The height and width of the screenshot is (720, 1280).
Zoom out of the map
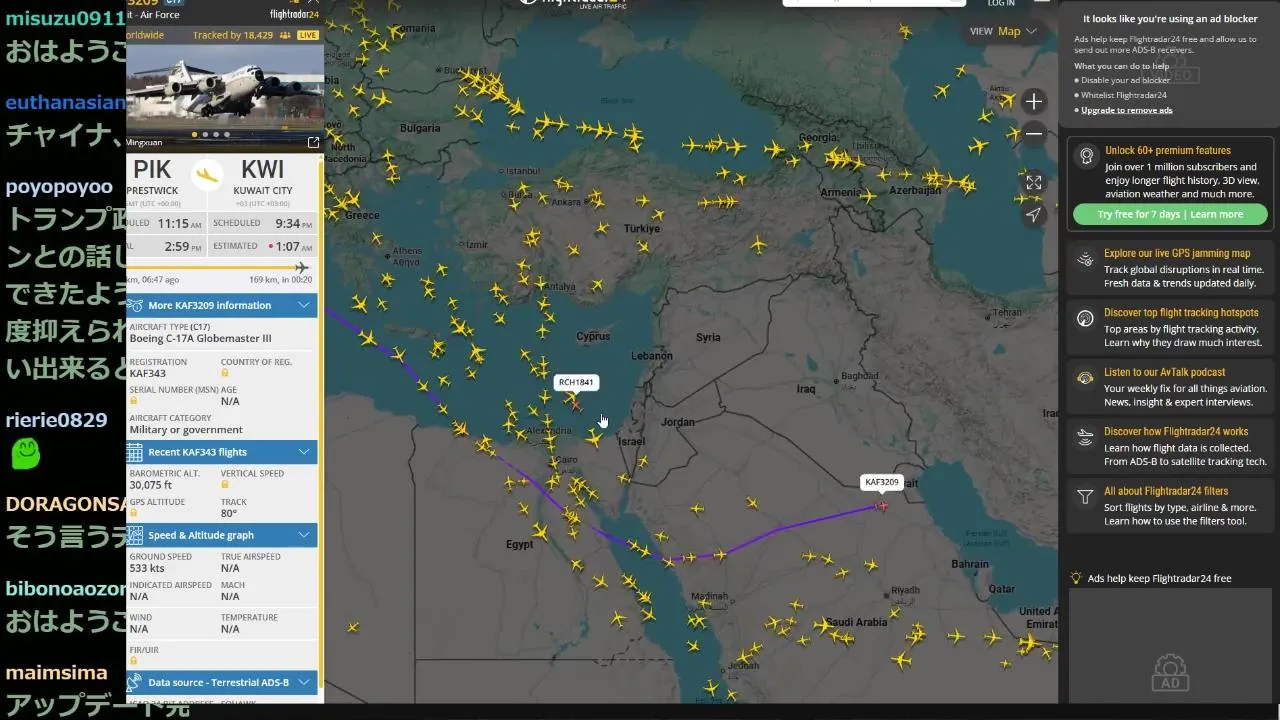click(1034, 133)
